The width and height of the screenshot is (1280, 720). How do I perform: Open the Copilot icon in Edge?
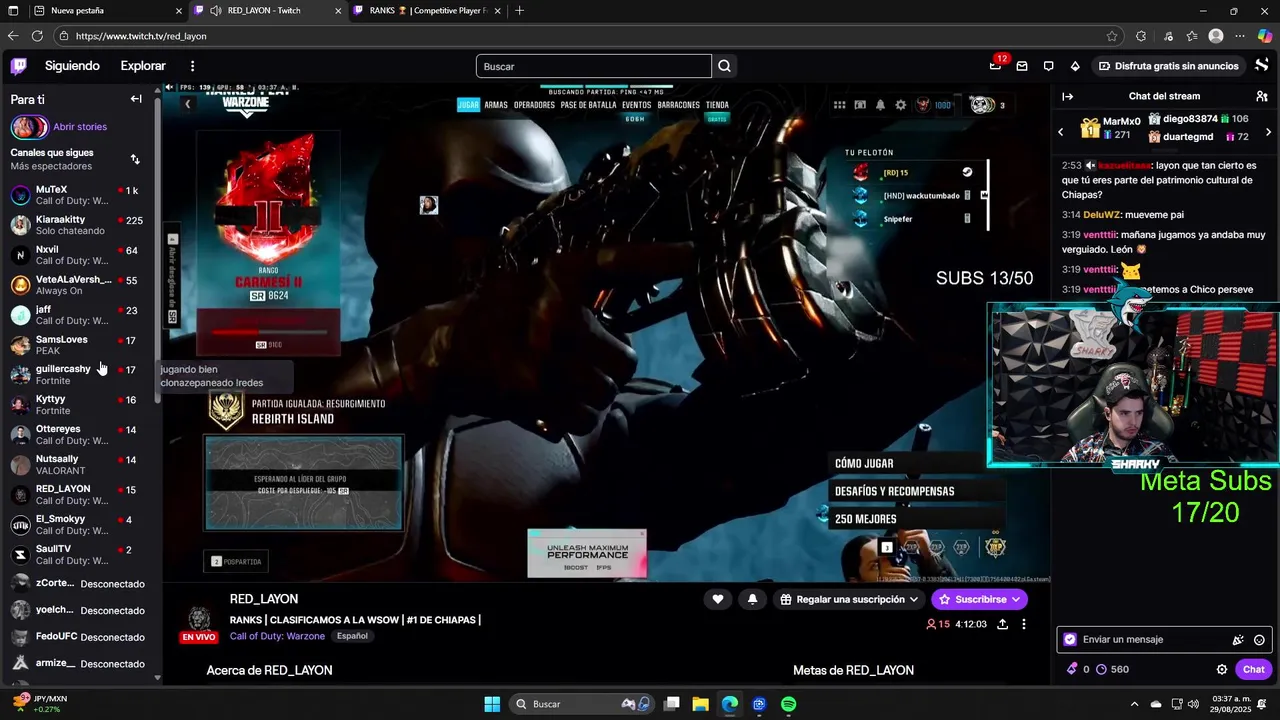click(1264, 36)
